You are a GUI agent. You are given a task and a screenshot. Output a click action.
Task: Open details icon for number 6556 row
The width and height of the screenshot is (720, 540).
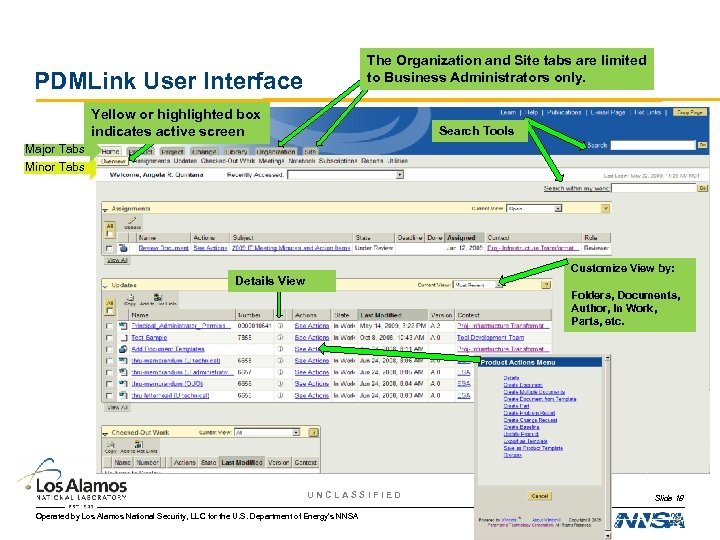point(280,383)
